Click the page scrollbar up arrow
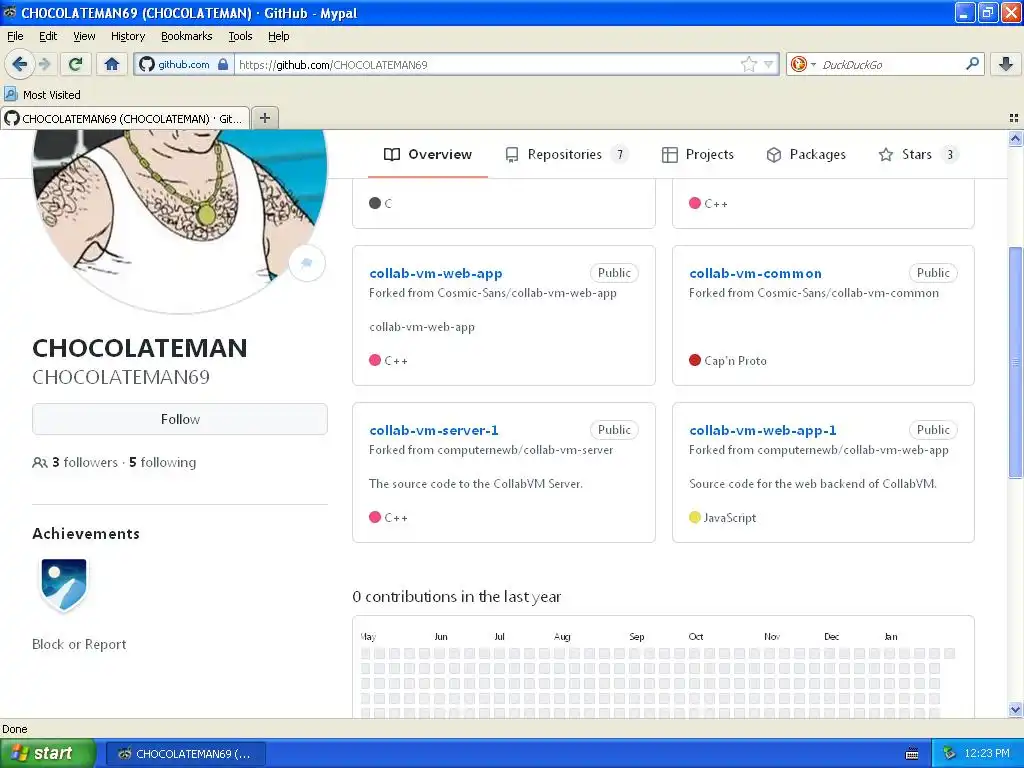This screenshot has width=1024, height=768. (x=1015, y=138)
